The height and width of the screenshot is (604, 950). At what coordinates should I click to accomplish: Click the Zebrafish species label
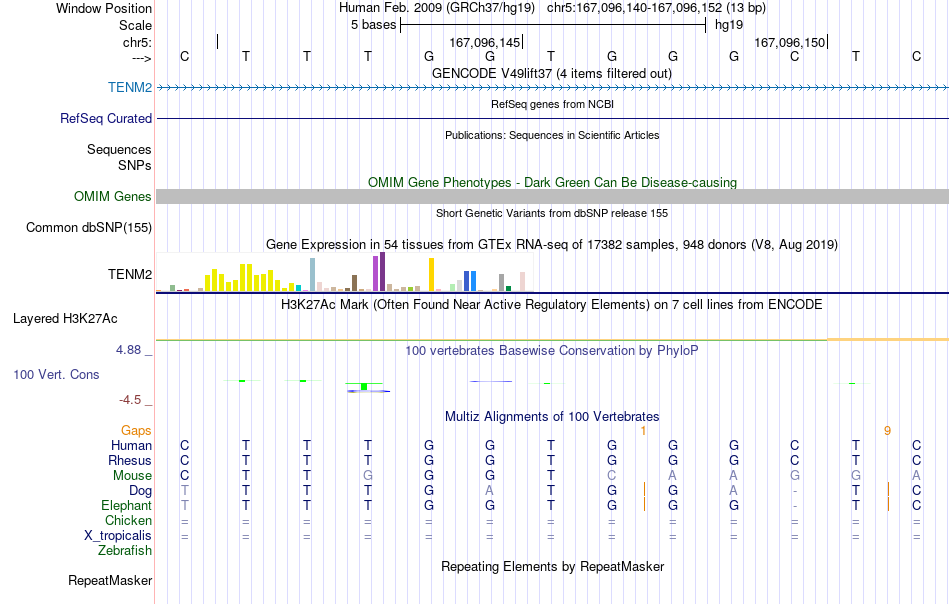point(125,551)
